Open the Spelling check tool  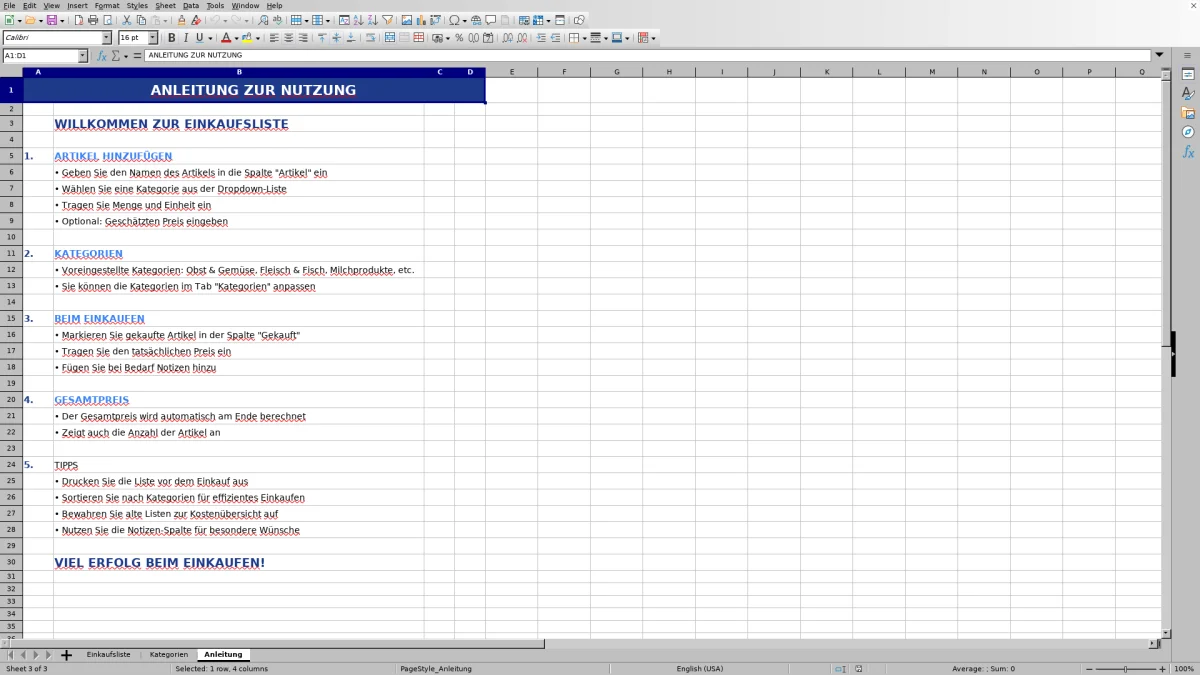coord(278,18)
